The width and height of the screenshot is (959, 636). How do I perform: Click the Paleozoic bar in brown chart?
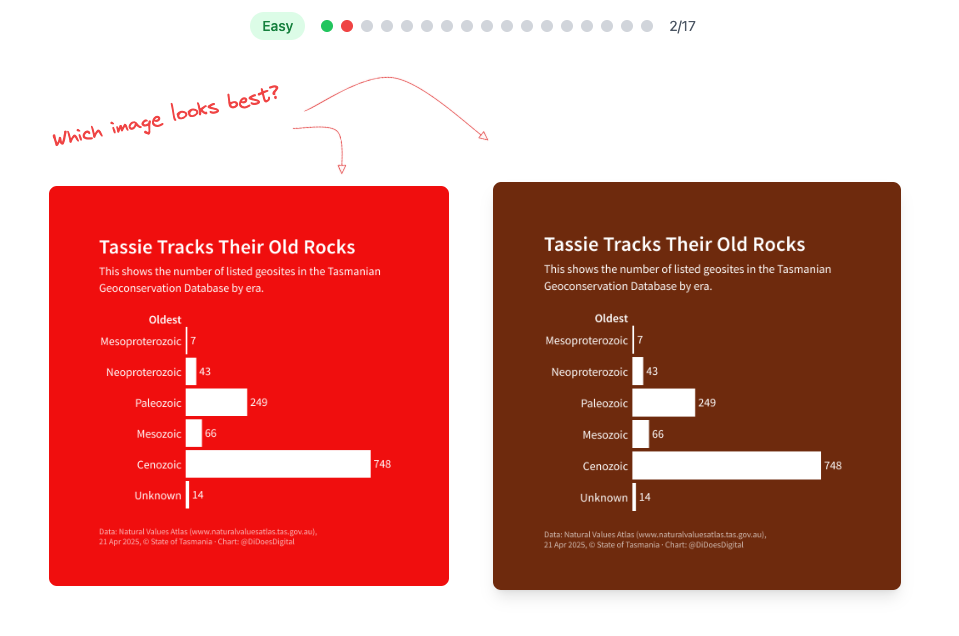click(664, 403)
